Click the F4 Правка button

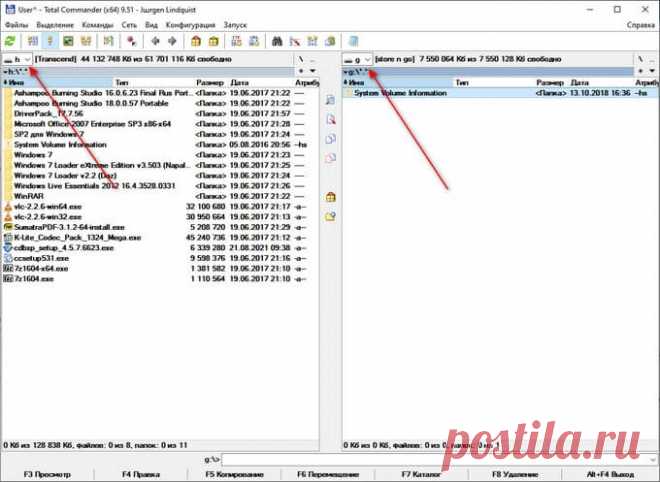(x=141, y=474)
